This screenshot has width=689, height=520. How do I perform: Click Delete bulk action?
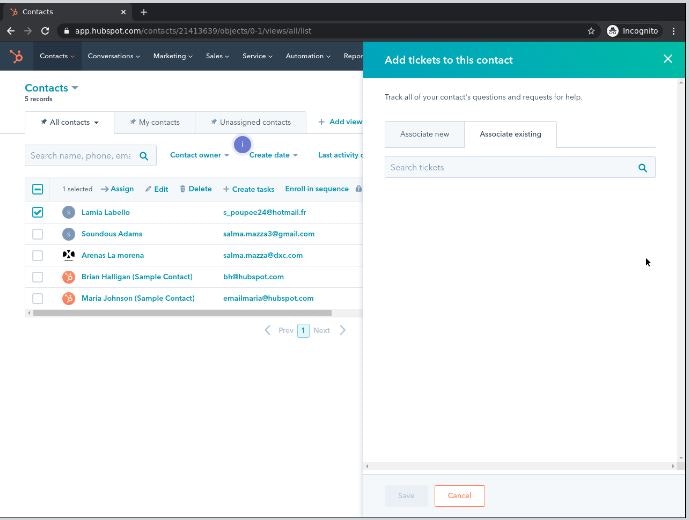click(196, 189)
